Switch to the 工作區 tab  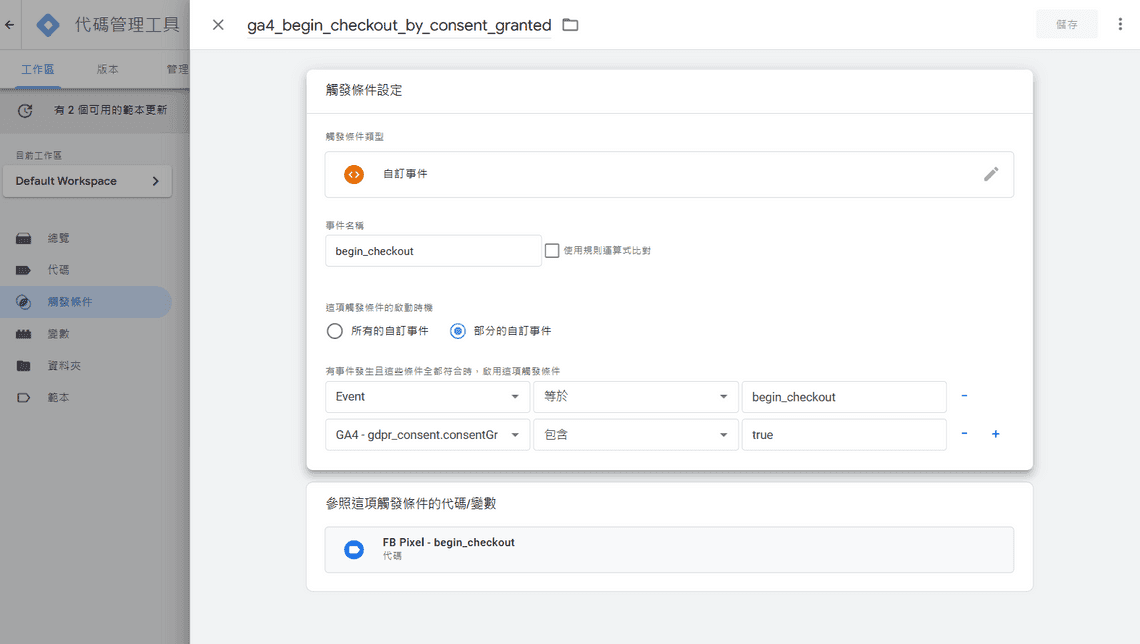point(37,69)
